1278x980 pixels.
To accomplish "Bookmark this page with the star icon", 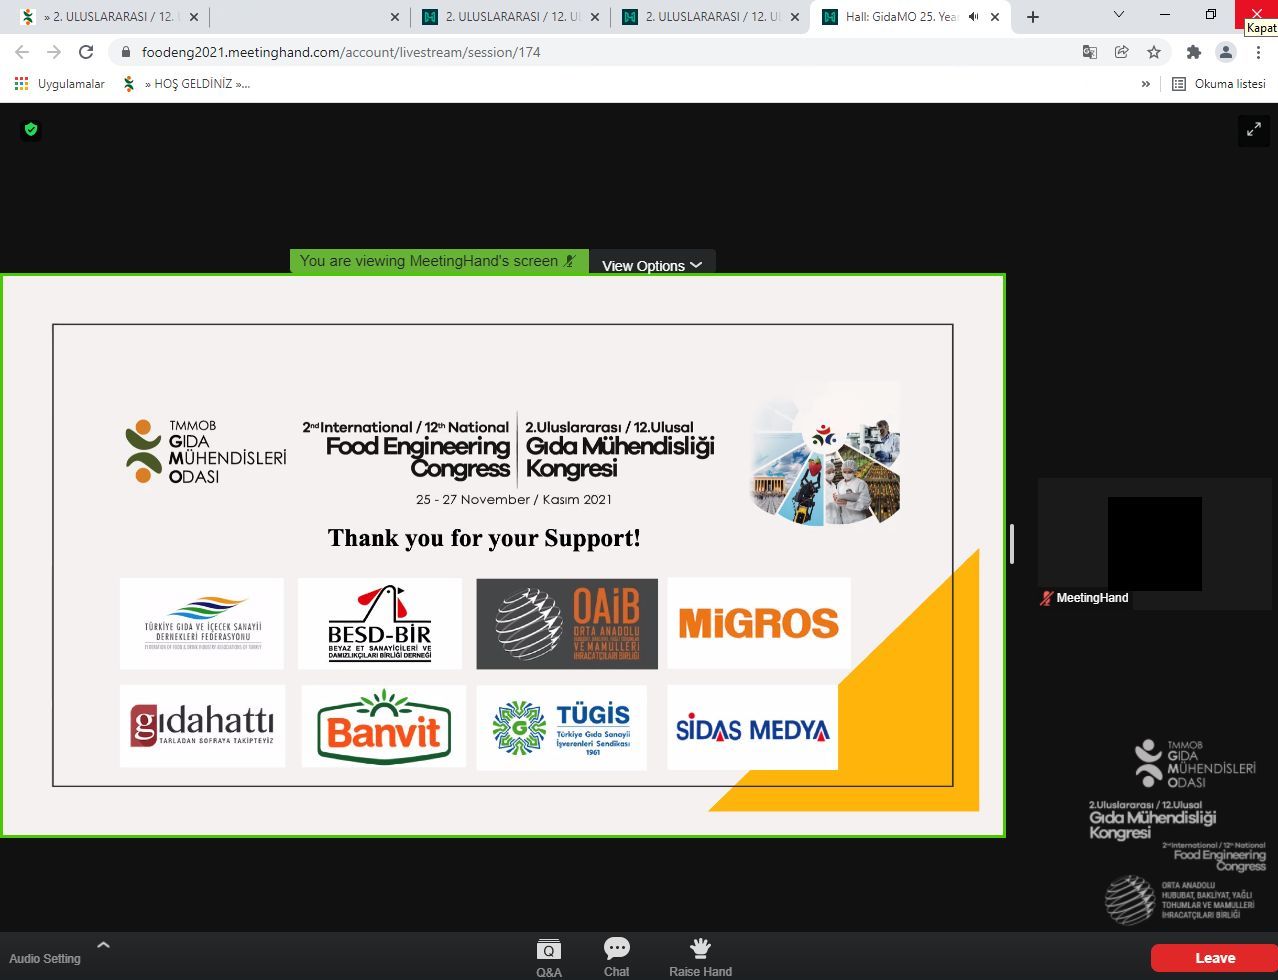I will pos(1154,52).
